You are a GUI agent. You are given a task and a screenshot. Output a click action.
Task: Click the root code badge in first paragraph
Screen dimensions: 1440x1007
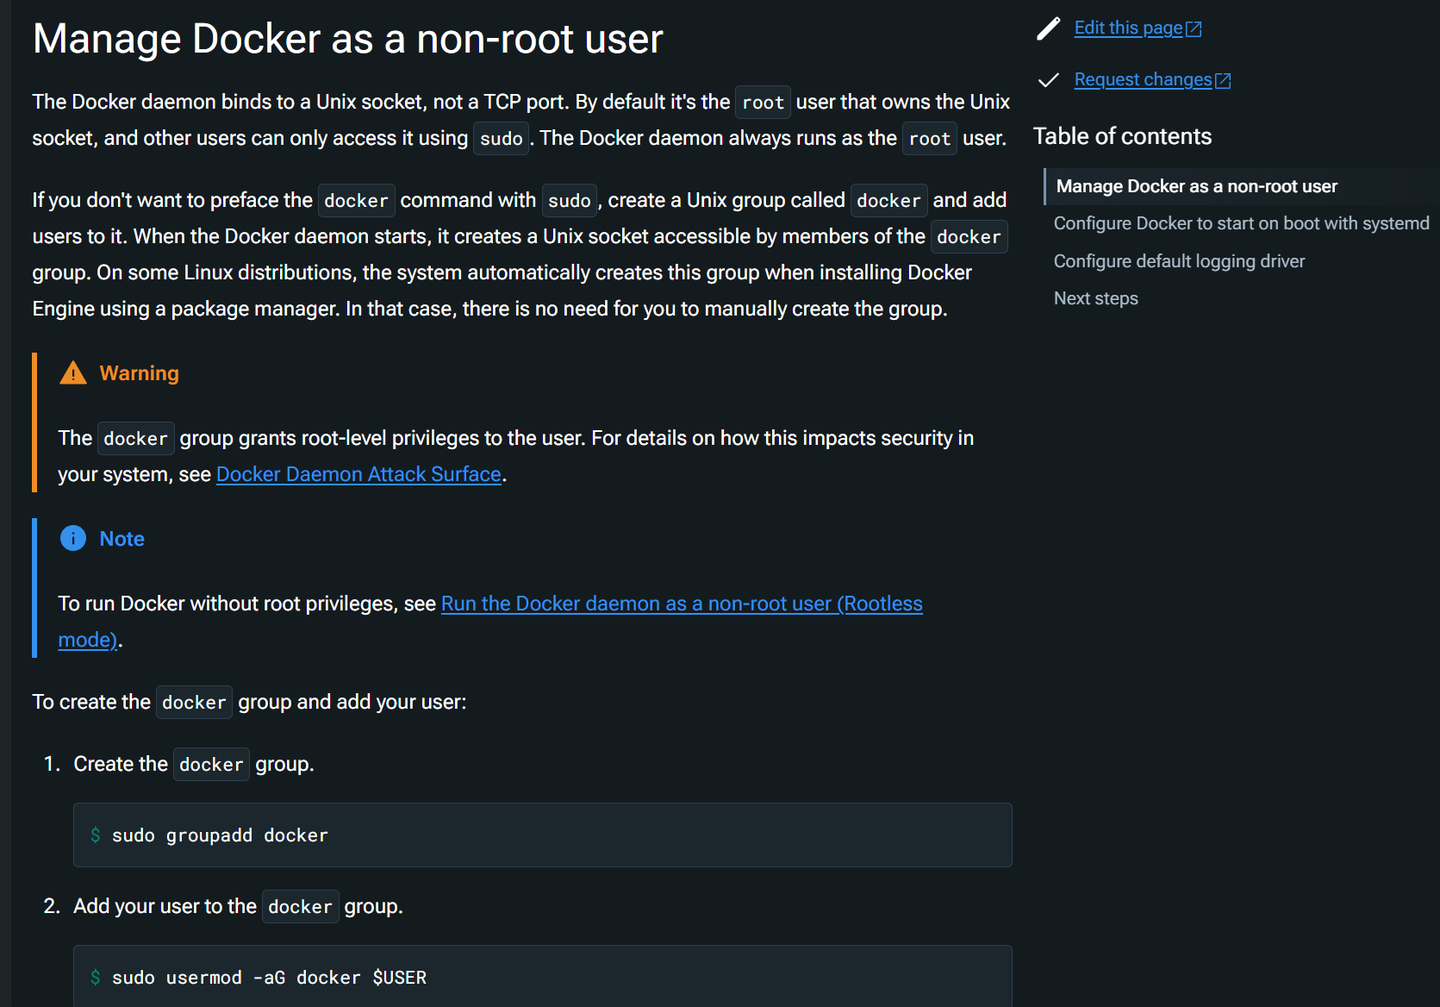(762, 101)
